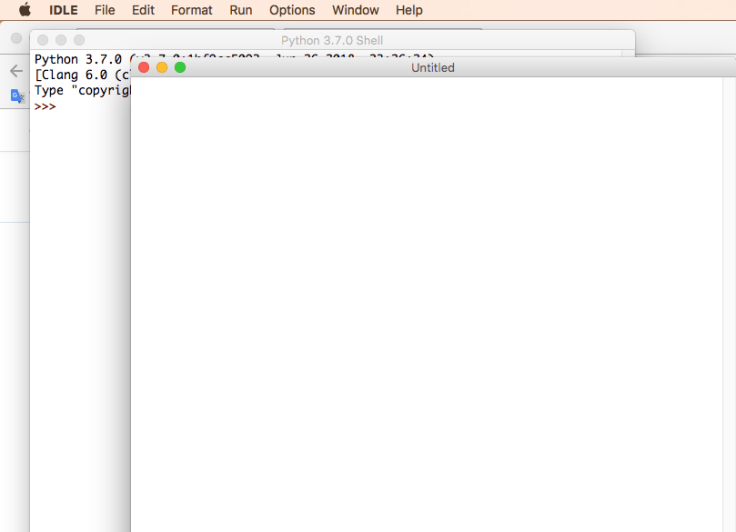Open the Help menu
This screenshot has width=736, height=532.
409,10
